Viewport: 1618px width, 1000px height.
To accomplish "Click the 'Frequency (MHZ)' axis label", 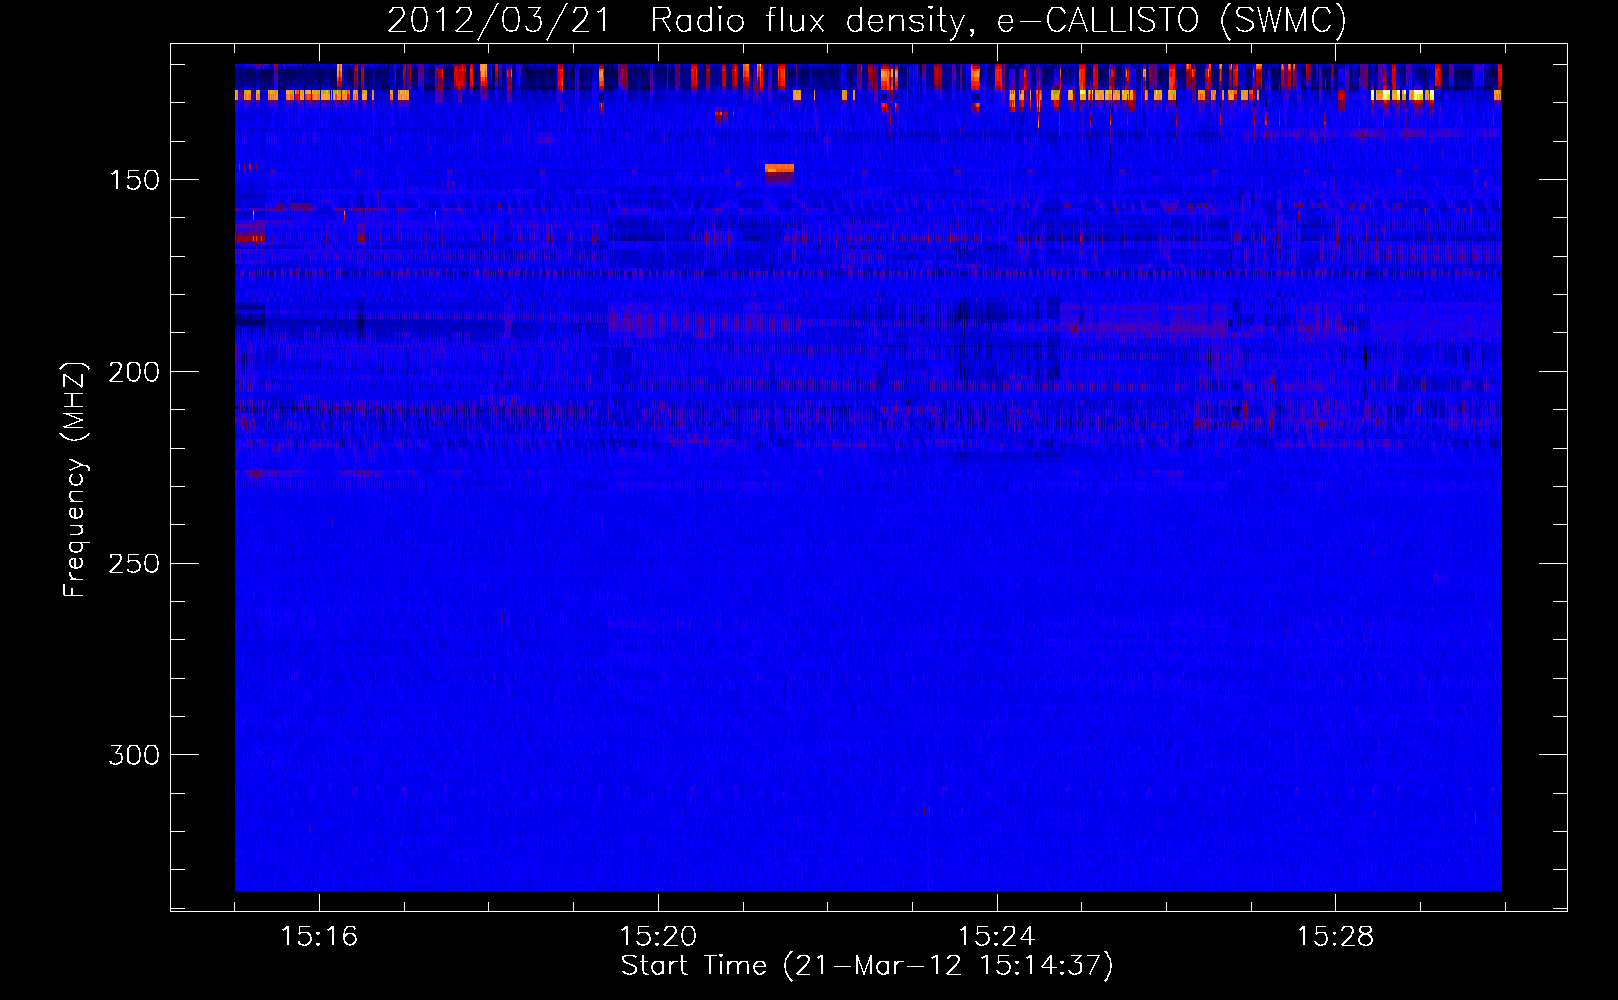I will [76, 480].
